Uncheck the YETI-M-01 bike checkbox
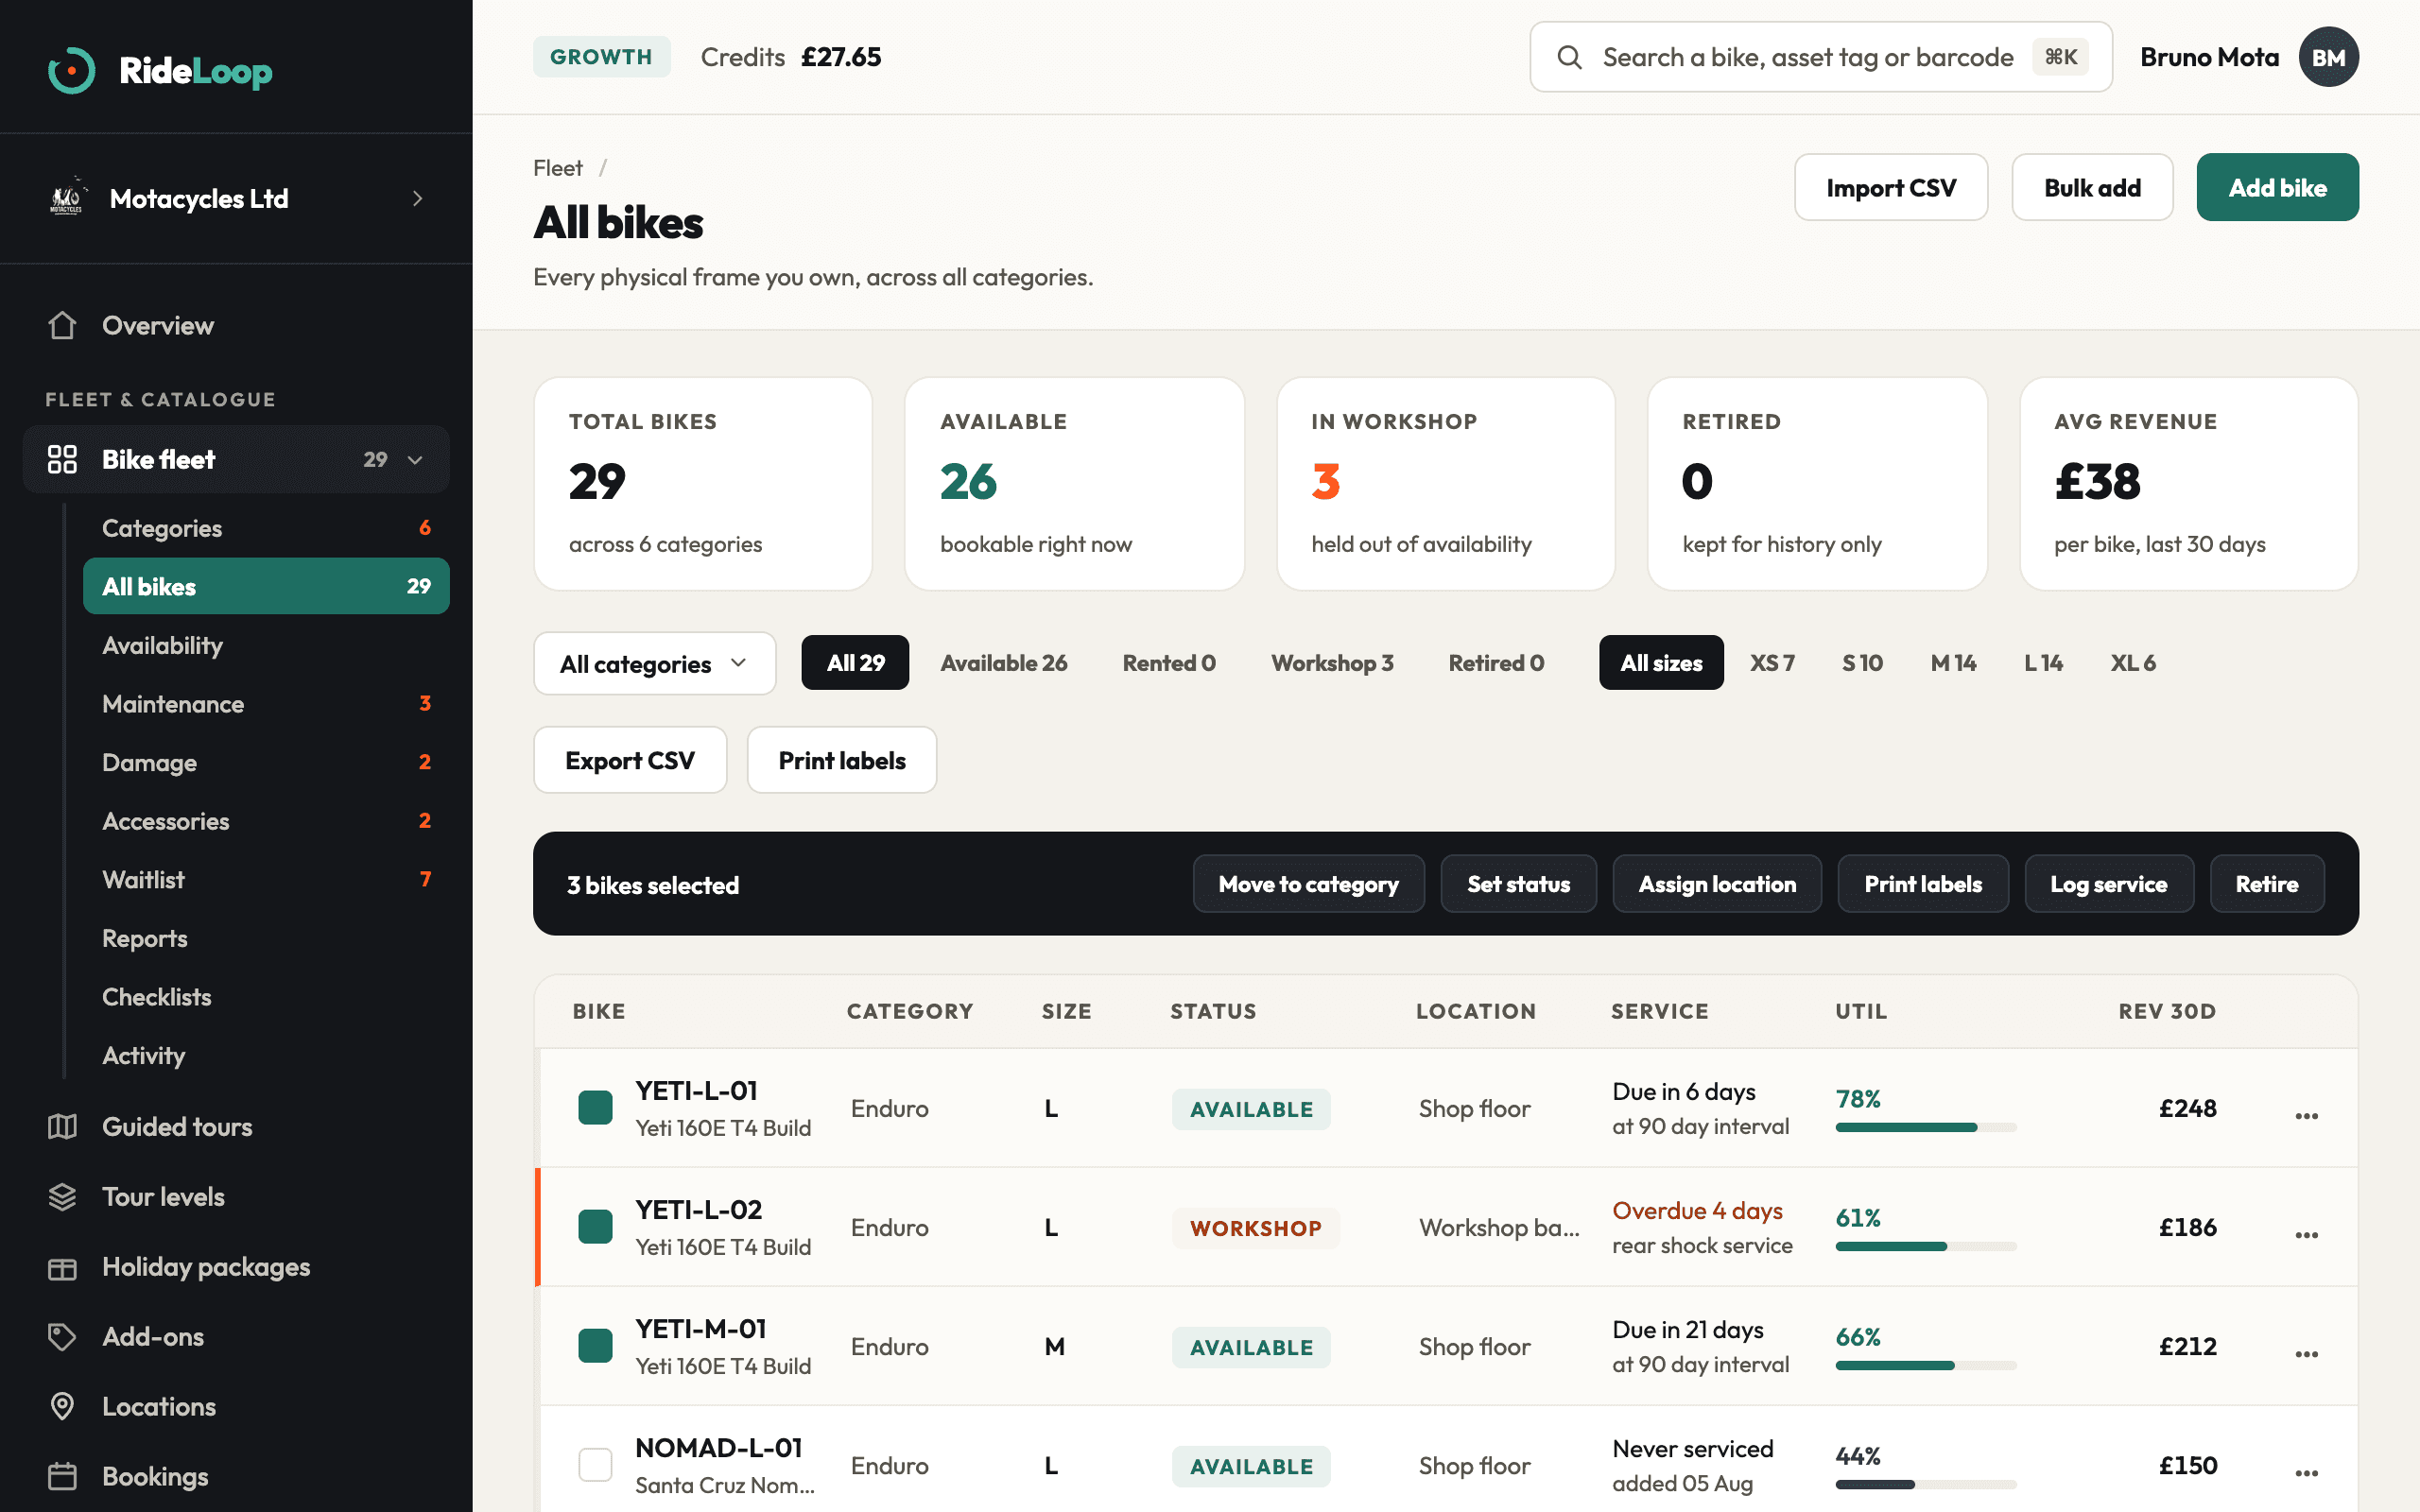 [595, 1345]
